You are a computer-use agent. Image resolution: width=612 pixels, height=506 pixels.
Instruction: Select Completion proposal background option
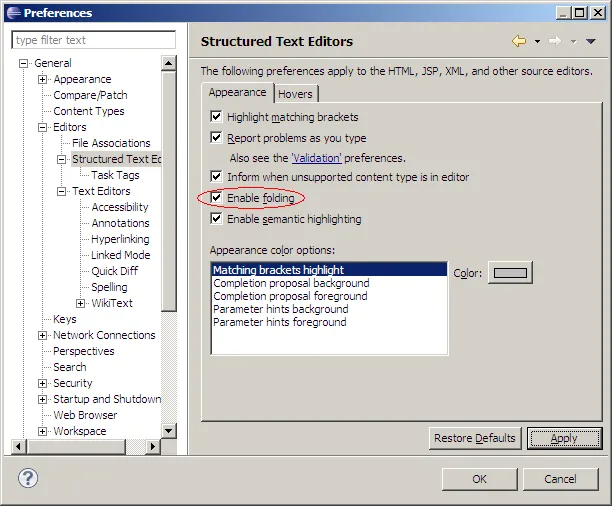(x=329, y=283)
